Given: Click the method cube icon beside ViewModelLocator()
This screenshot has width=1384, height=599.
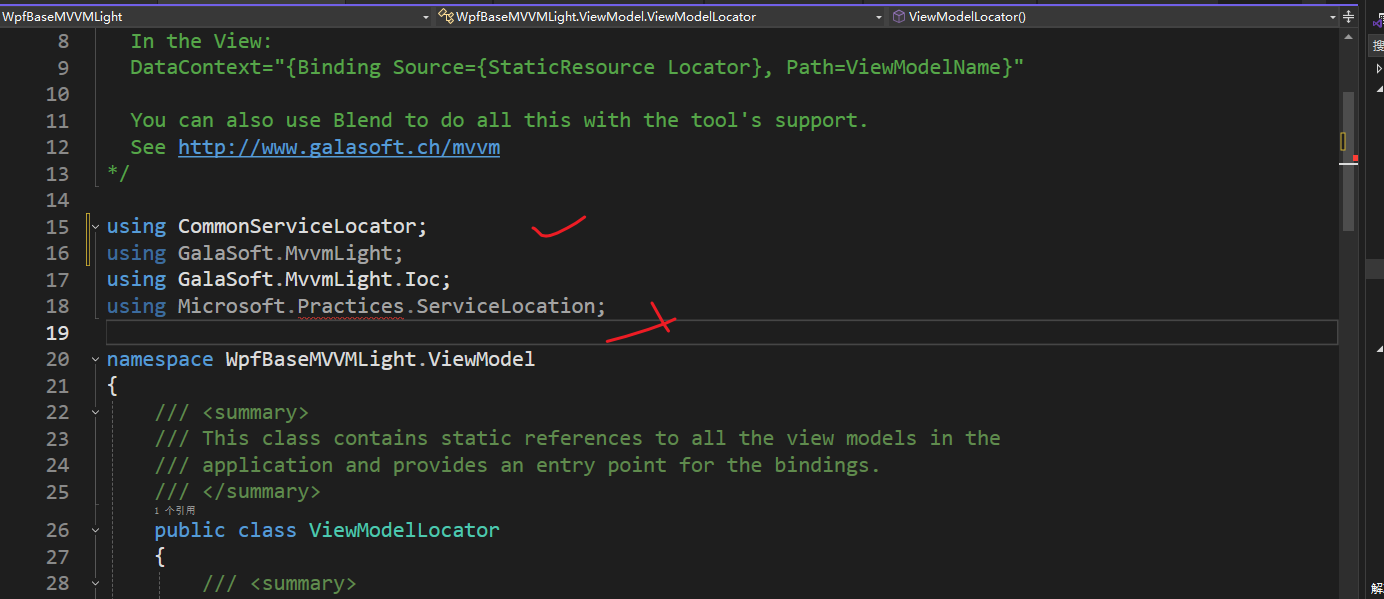Looking at the screenshot, I should point(898,16).
